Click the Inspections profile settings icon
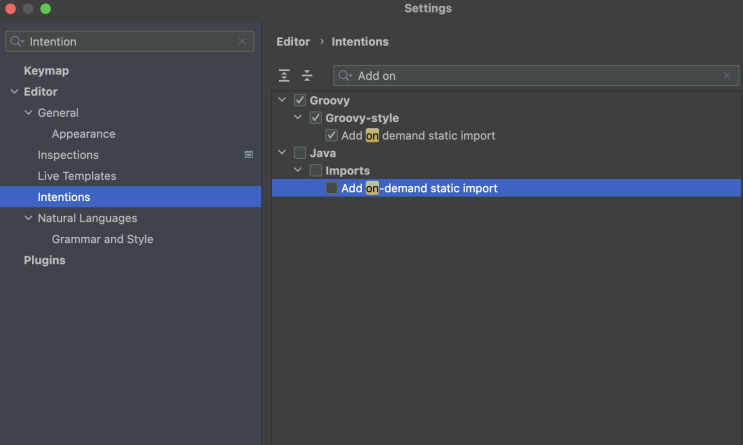This screenshot has height=445, width=743. pos(249,155)
